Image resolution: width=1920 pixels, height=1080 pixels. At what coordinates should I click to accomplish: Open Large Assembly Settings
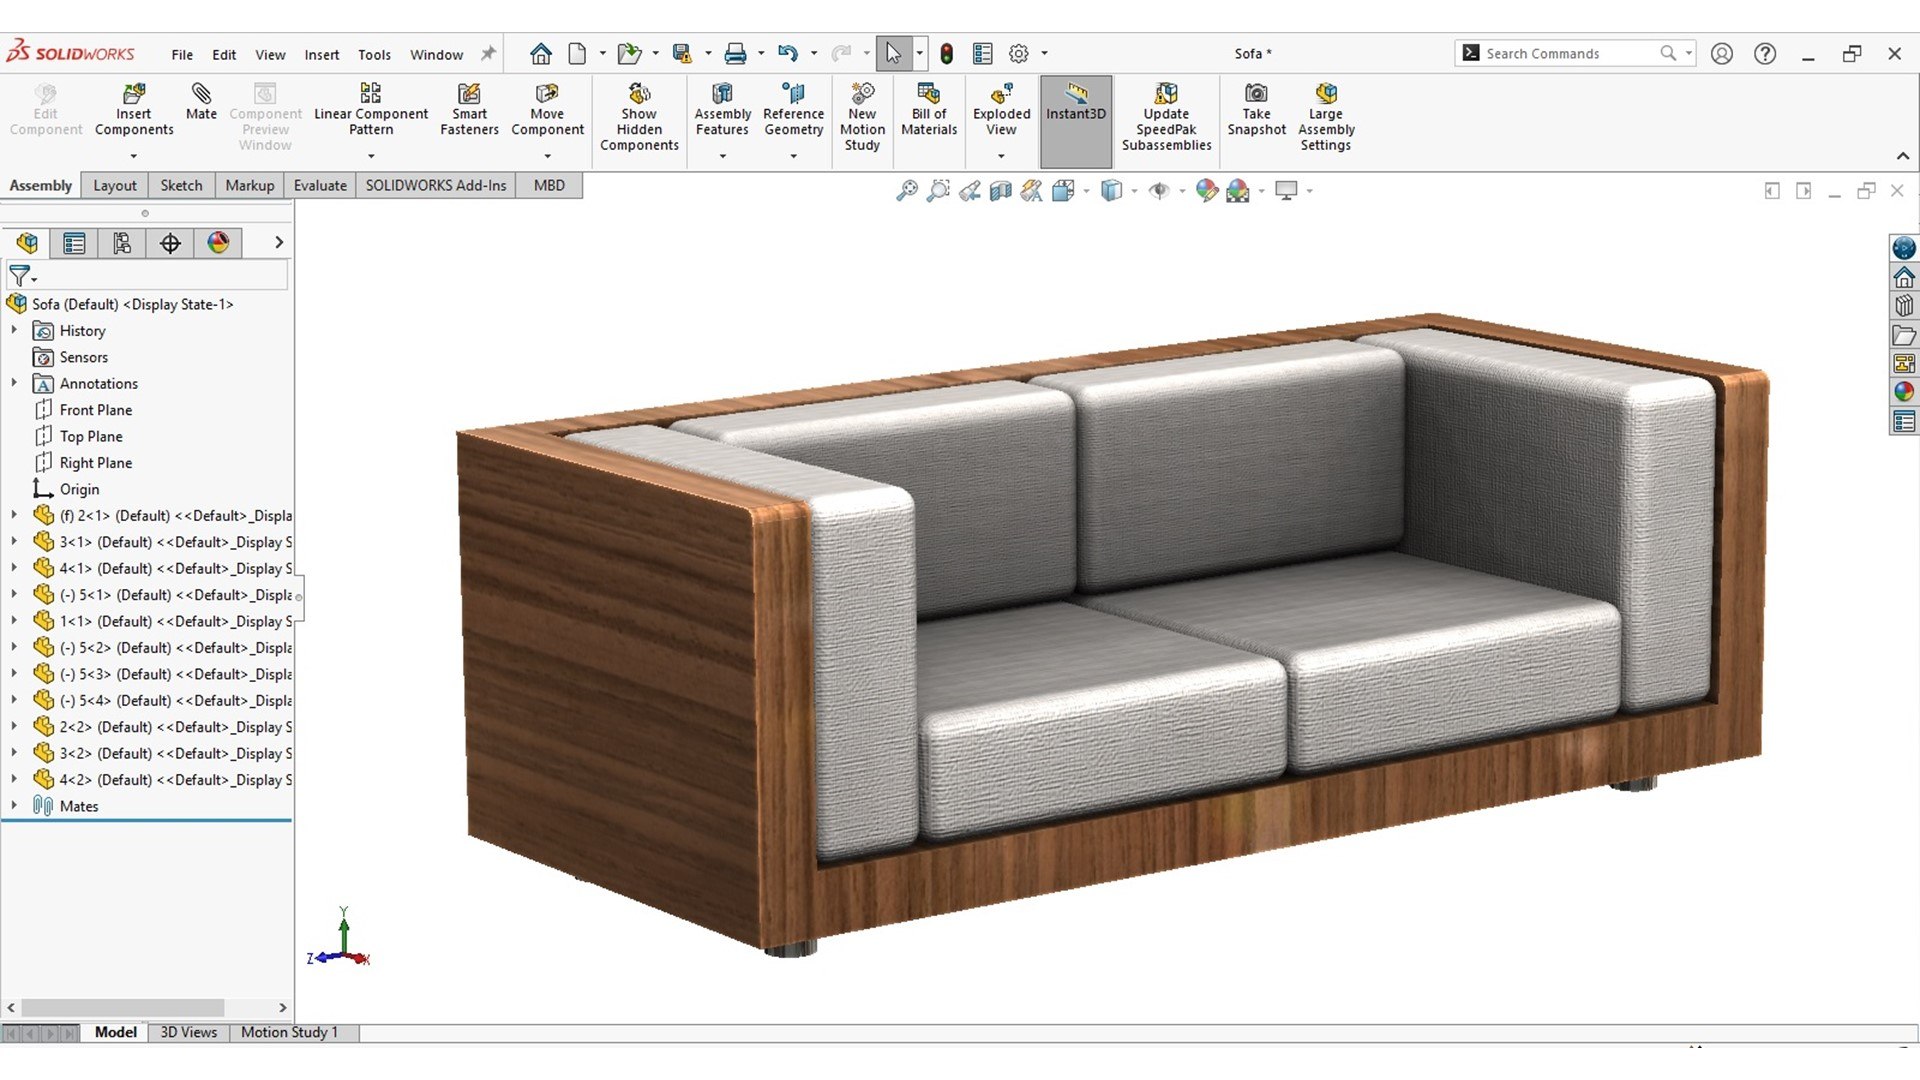coord(1326,117)
